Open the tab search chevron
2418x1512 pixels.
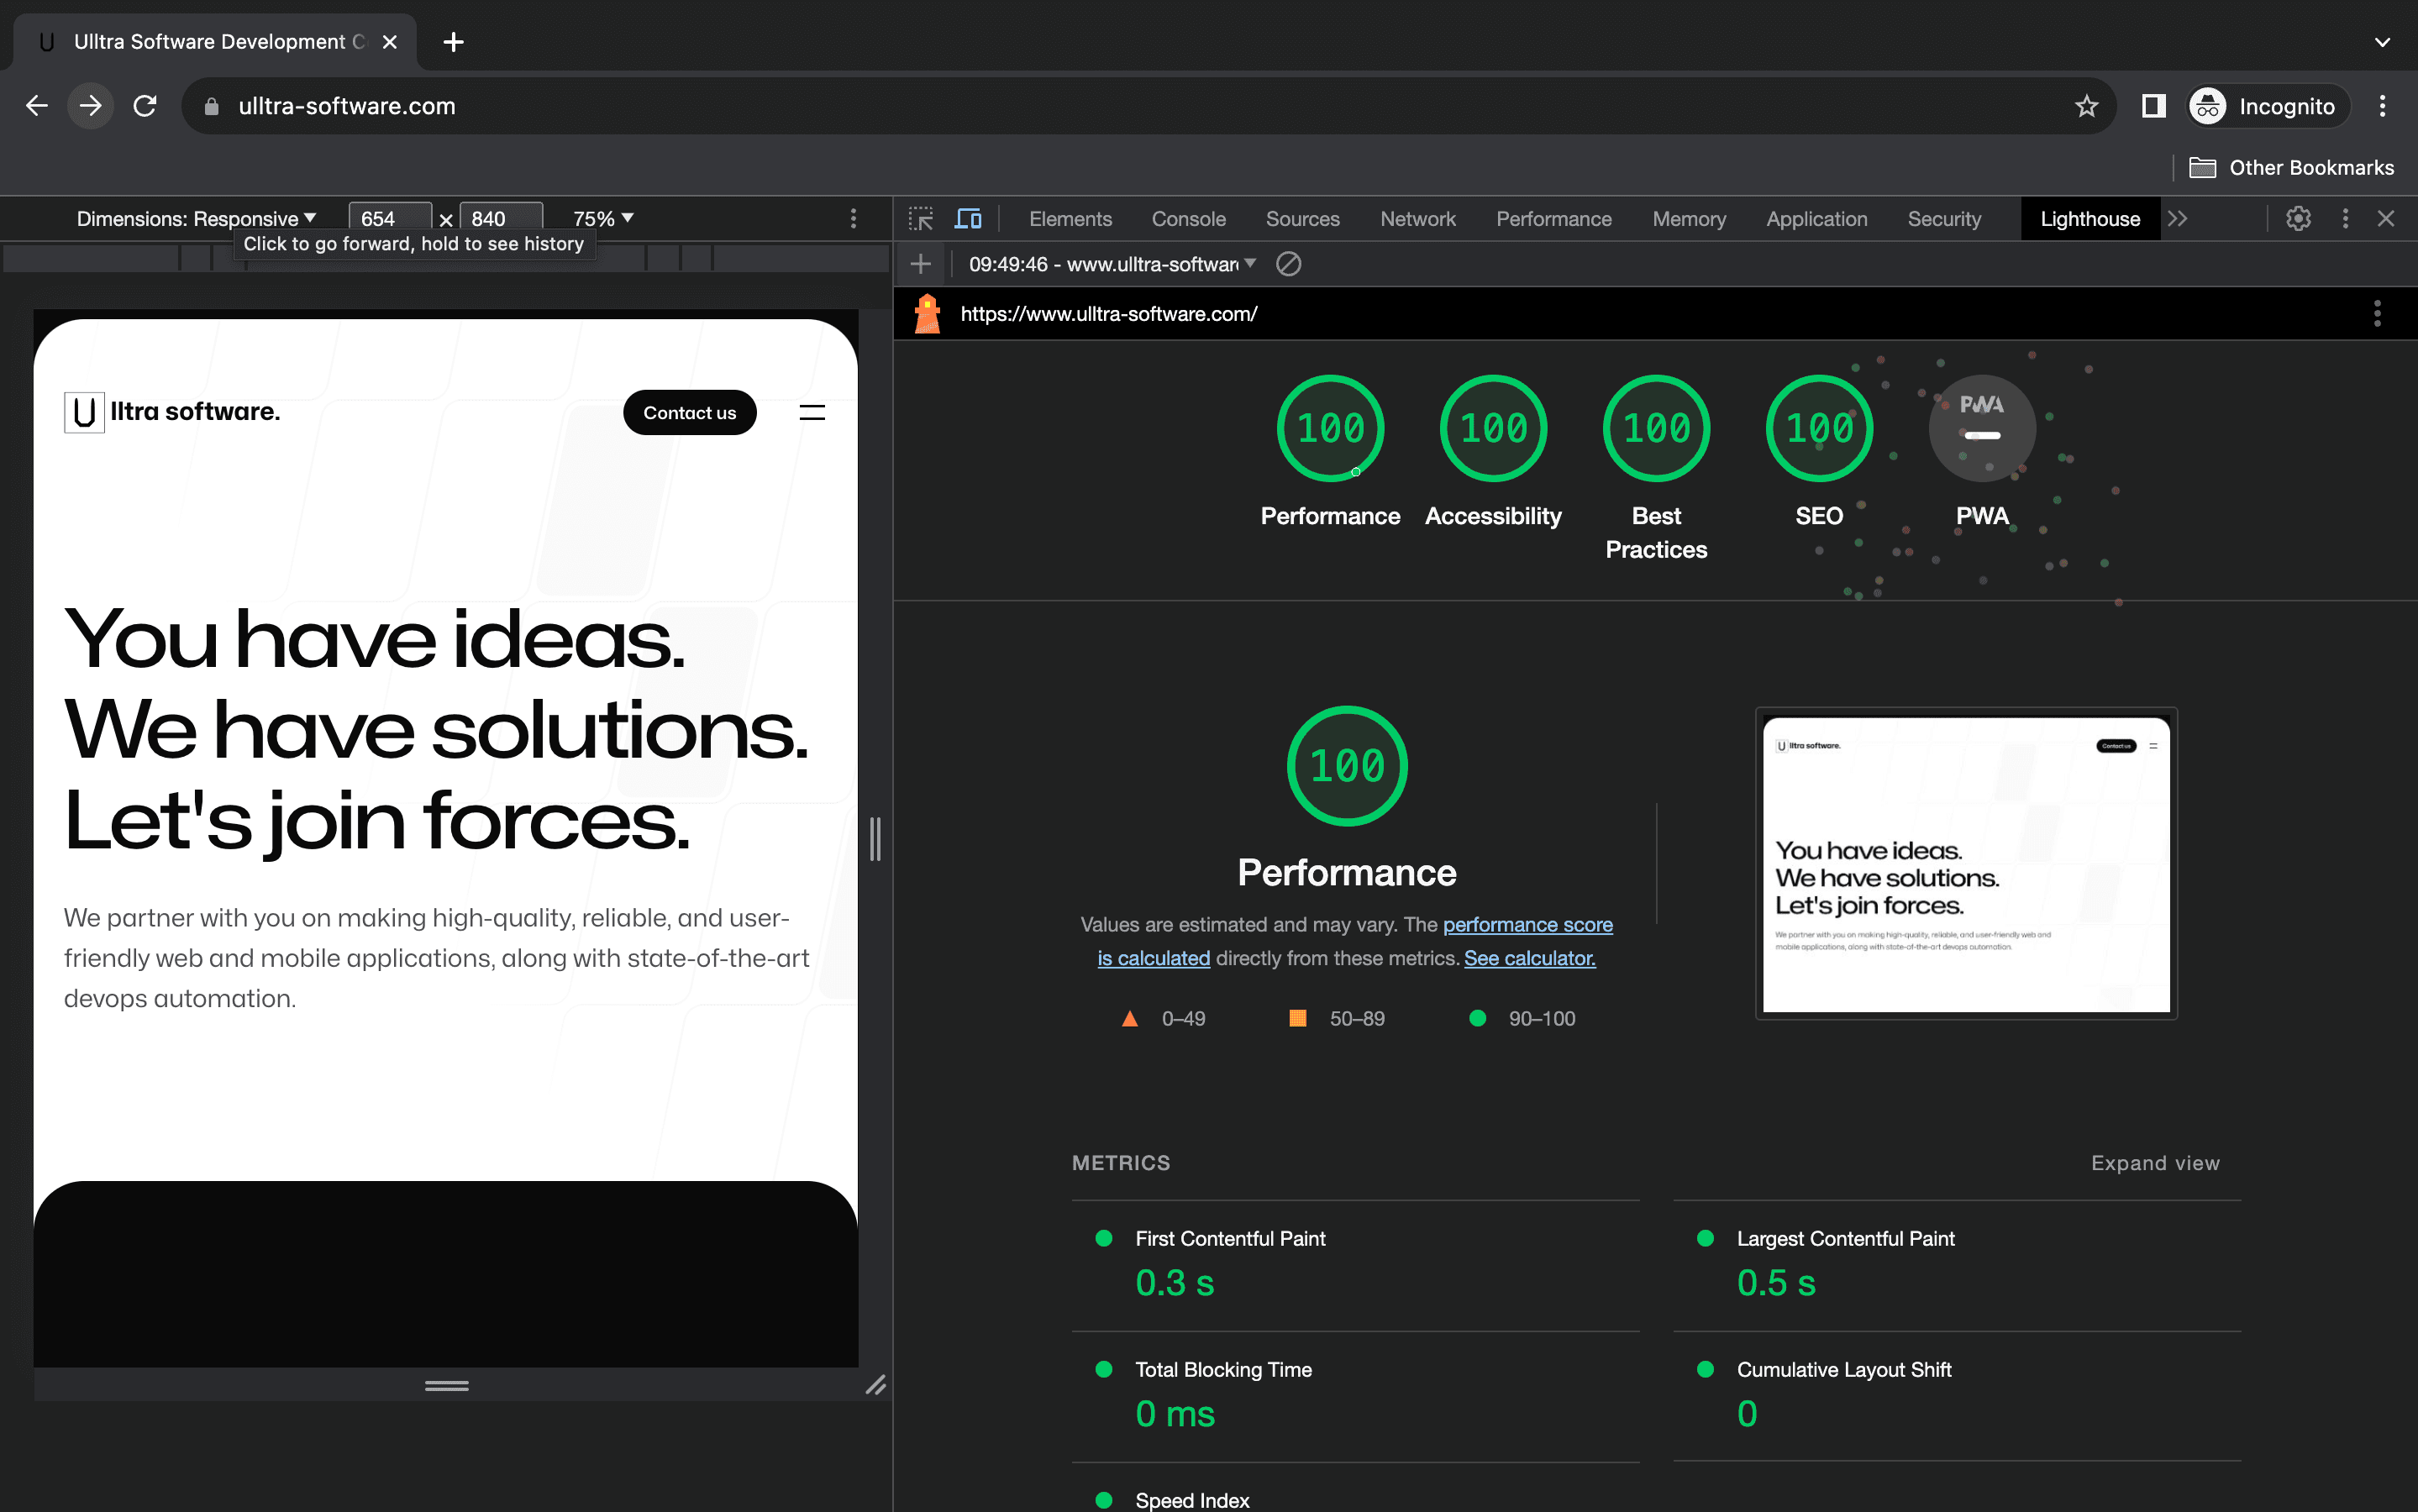pos(2382,42)
